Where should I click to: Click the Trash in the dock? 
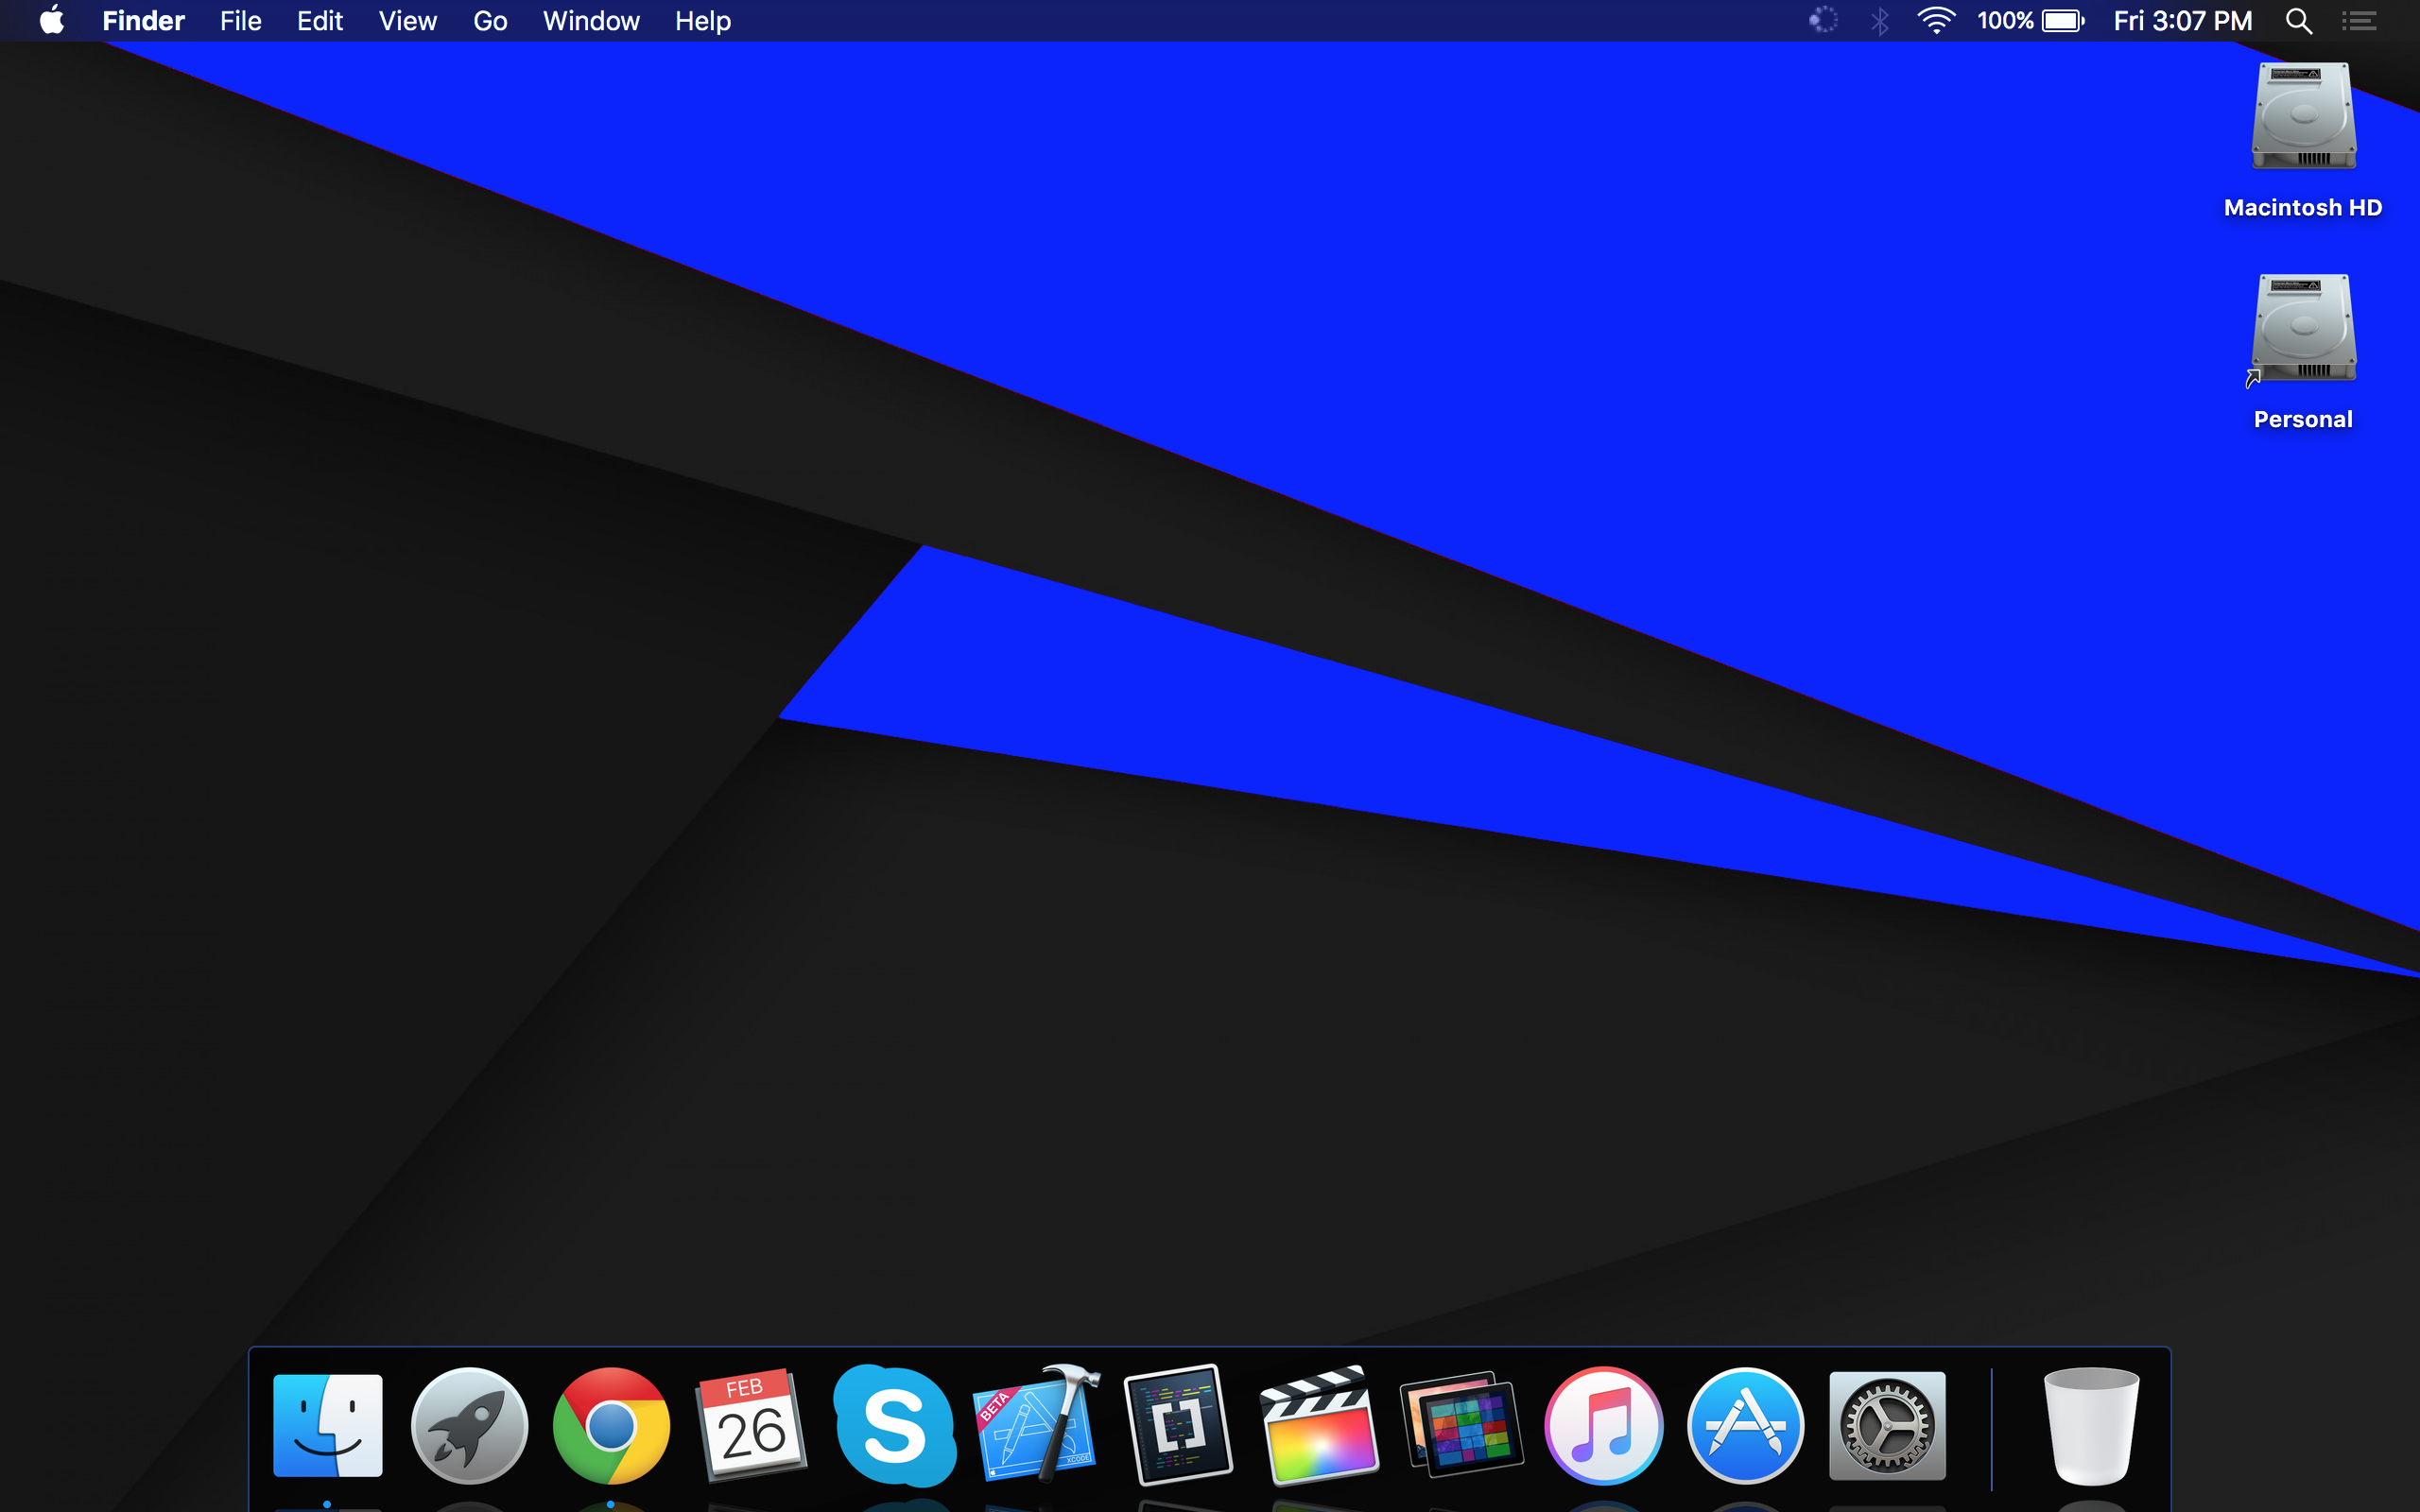tap(2091, 1425)
